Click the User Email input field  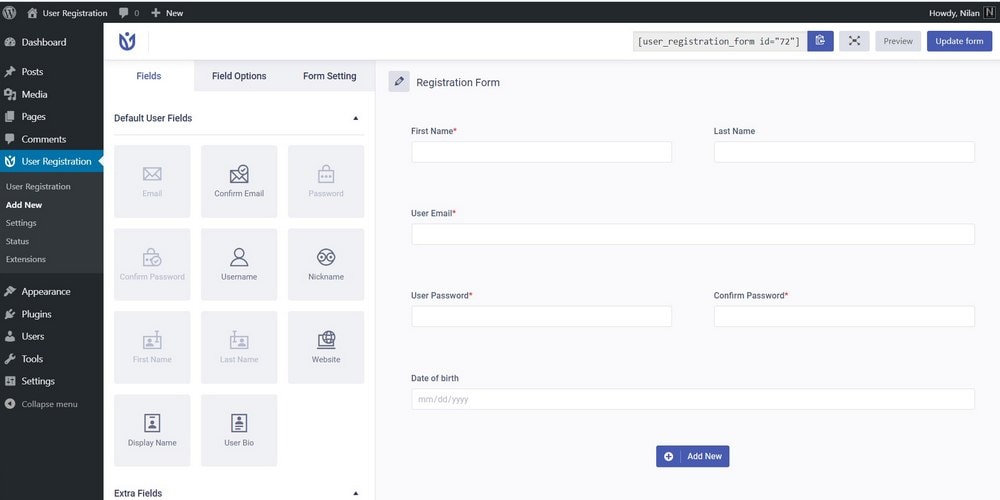click(693, 234)
